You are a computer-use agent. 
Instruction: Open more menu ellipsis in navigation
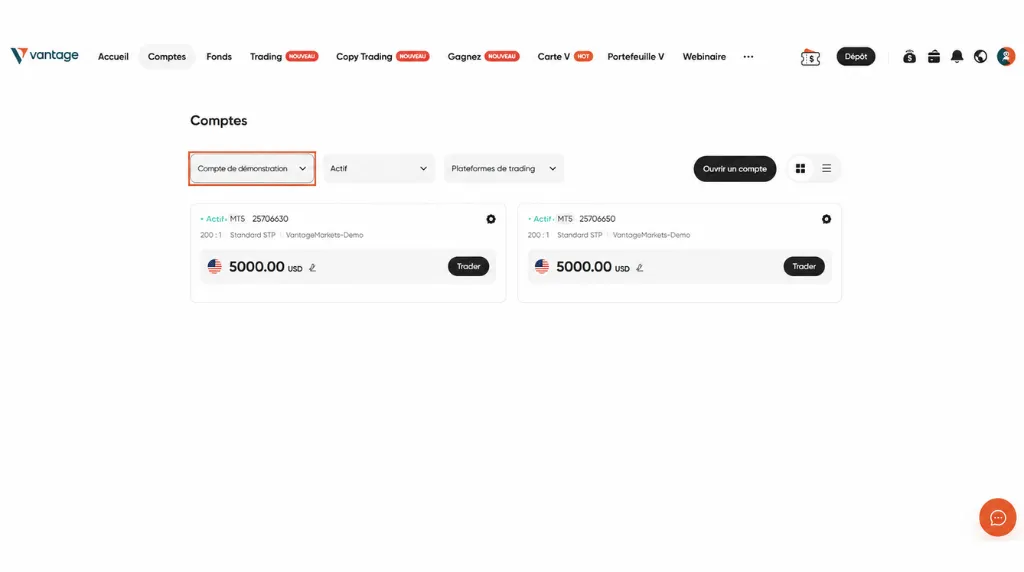[748, 57]
